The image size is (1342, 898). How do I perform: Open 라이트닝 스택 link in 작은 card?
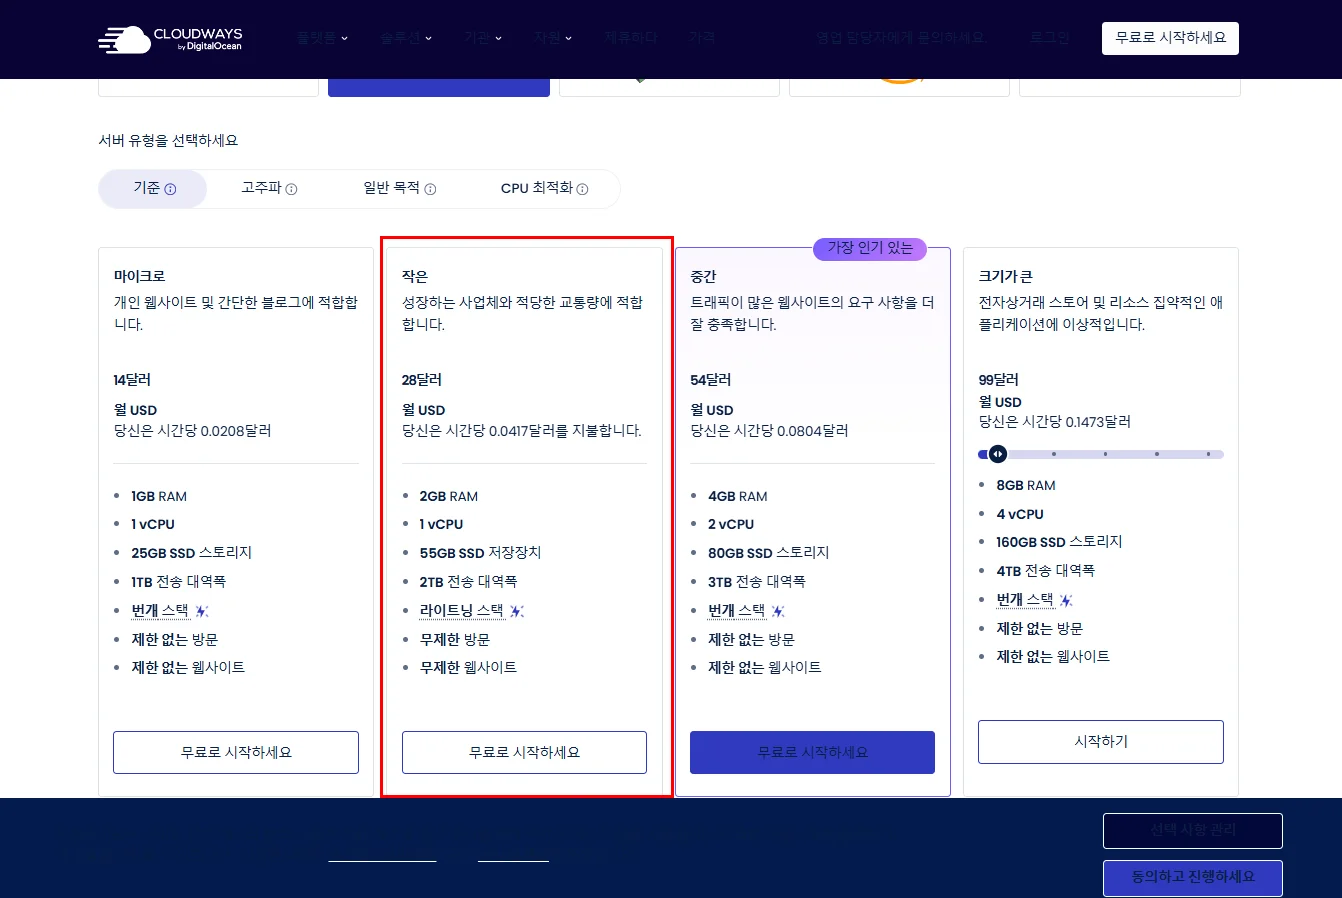[x=462, y=611]
